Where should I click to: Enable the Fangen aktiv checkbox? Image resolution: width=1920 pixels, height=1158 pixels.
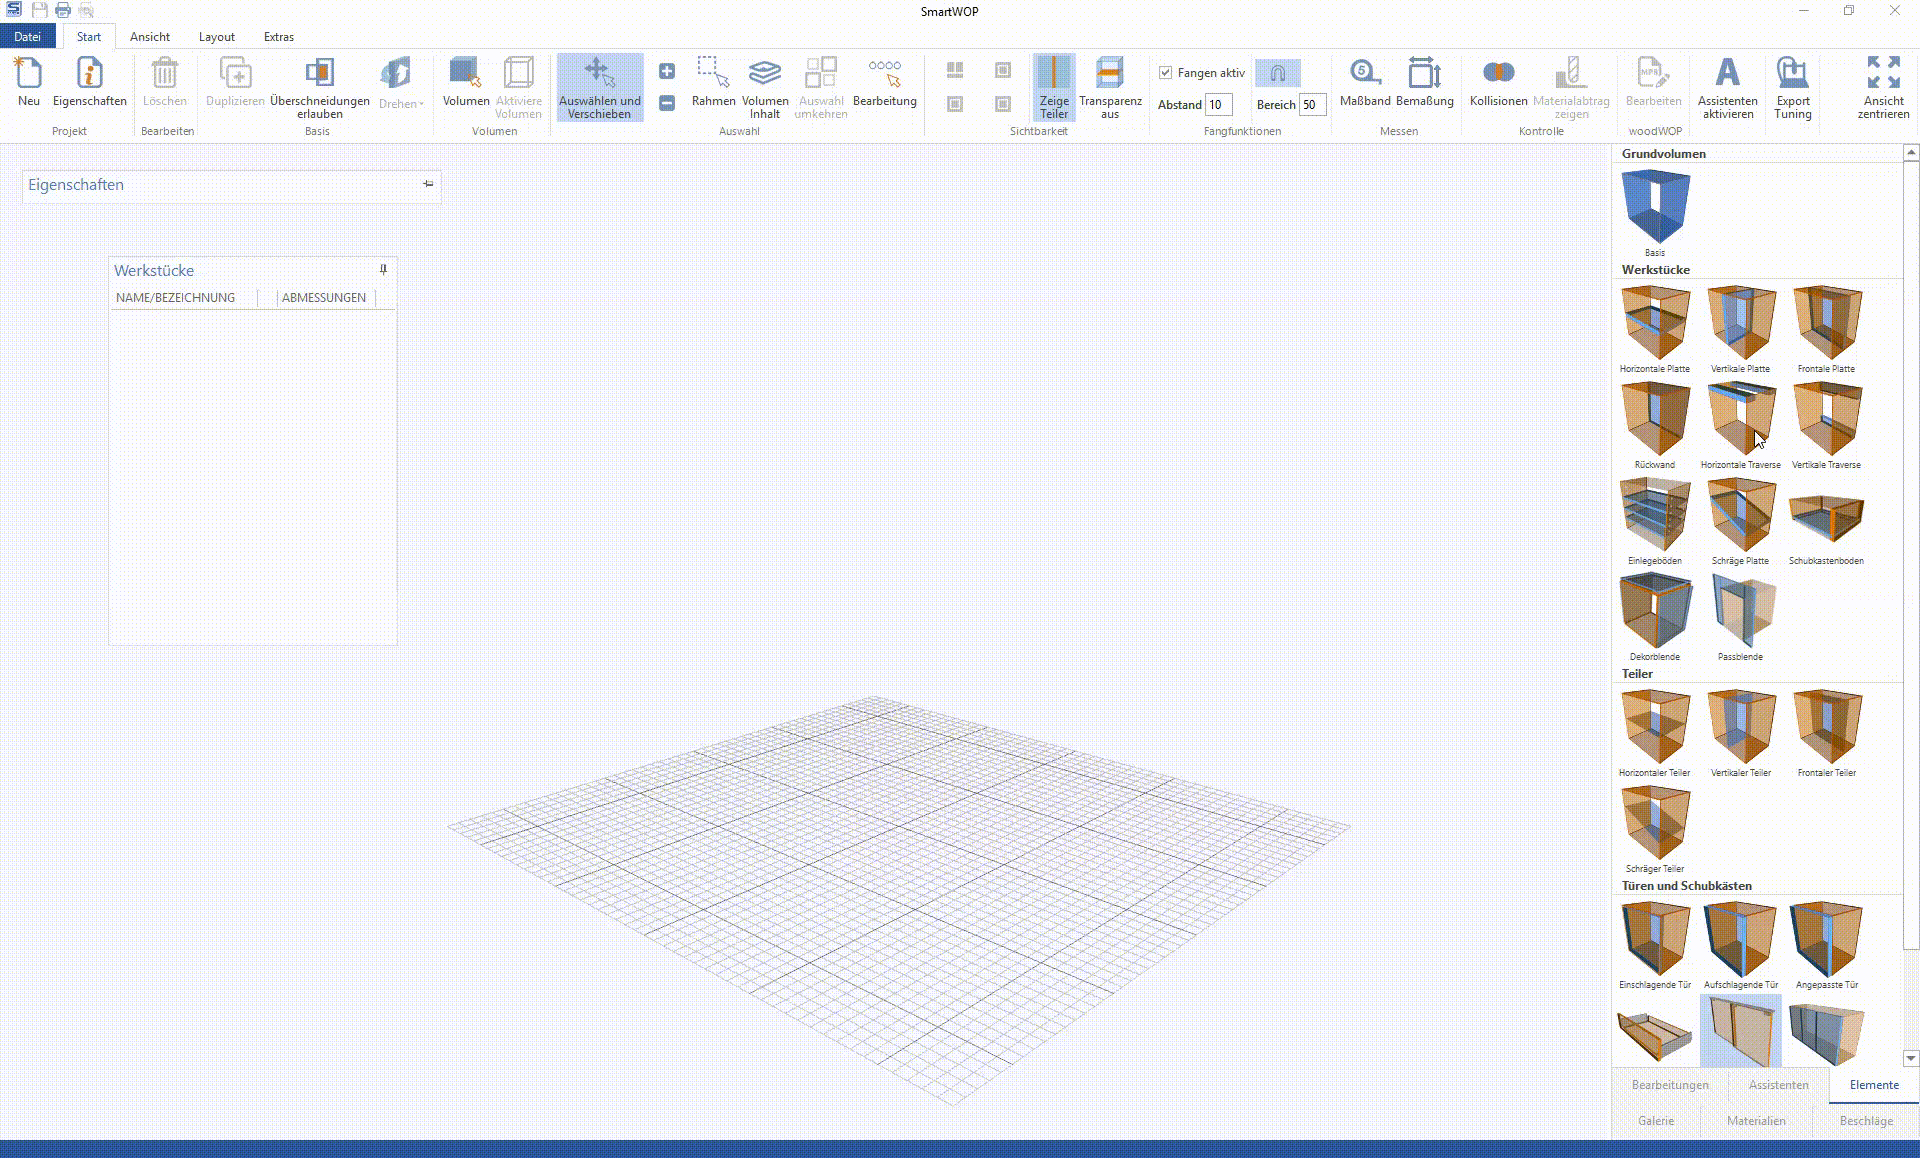pos(1167,73)
